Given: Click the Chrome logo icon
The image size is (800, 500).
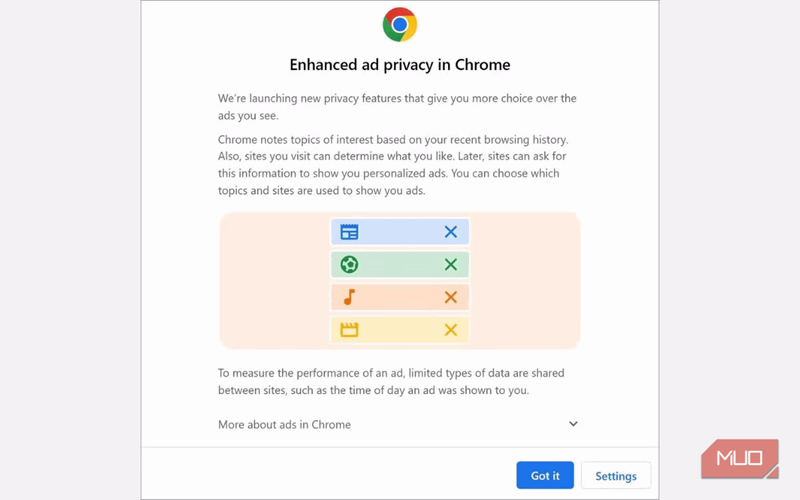Looking at the screenshot, I should pyautogui.click(x=399, y=24).
